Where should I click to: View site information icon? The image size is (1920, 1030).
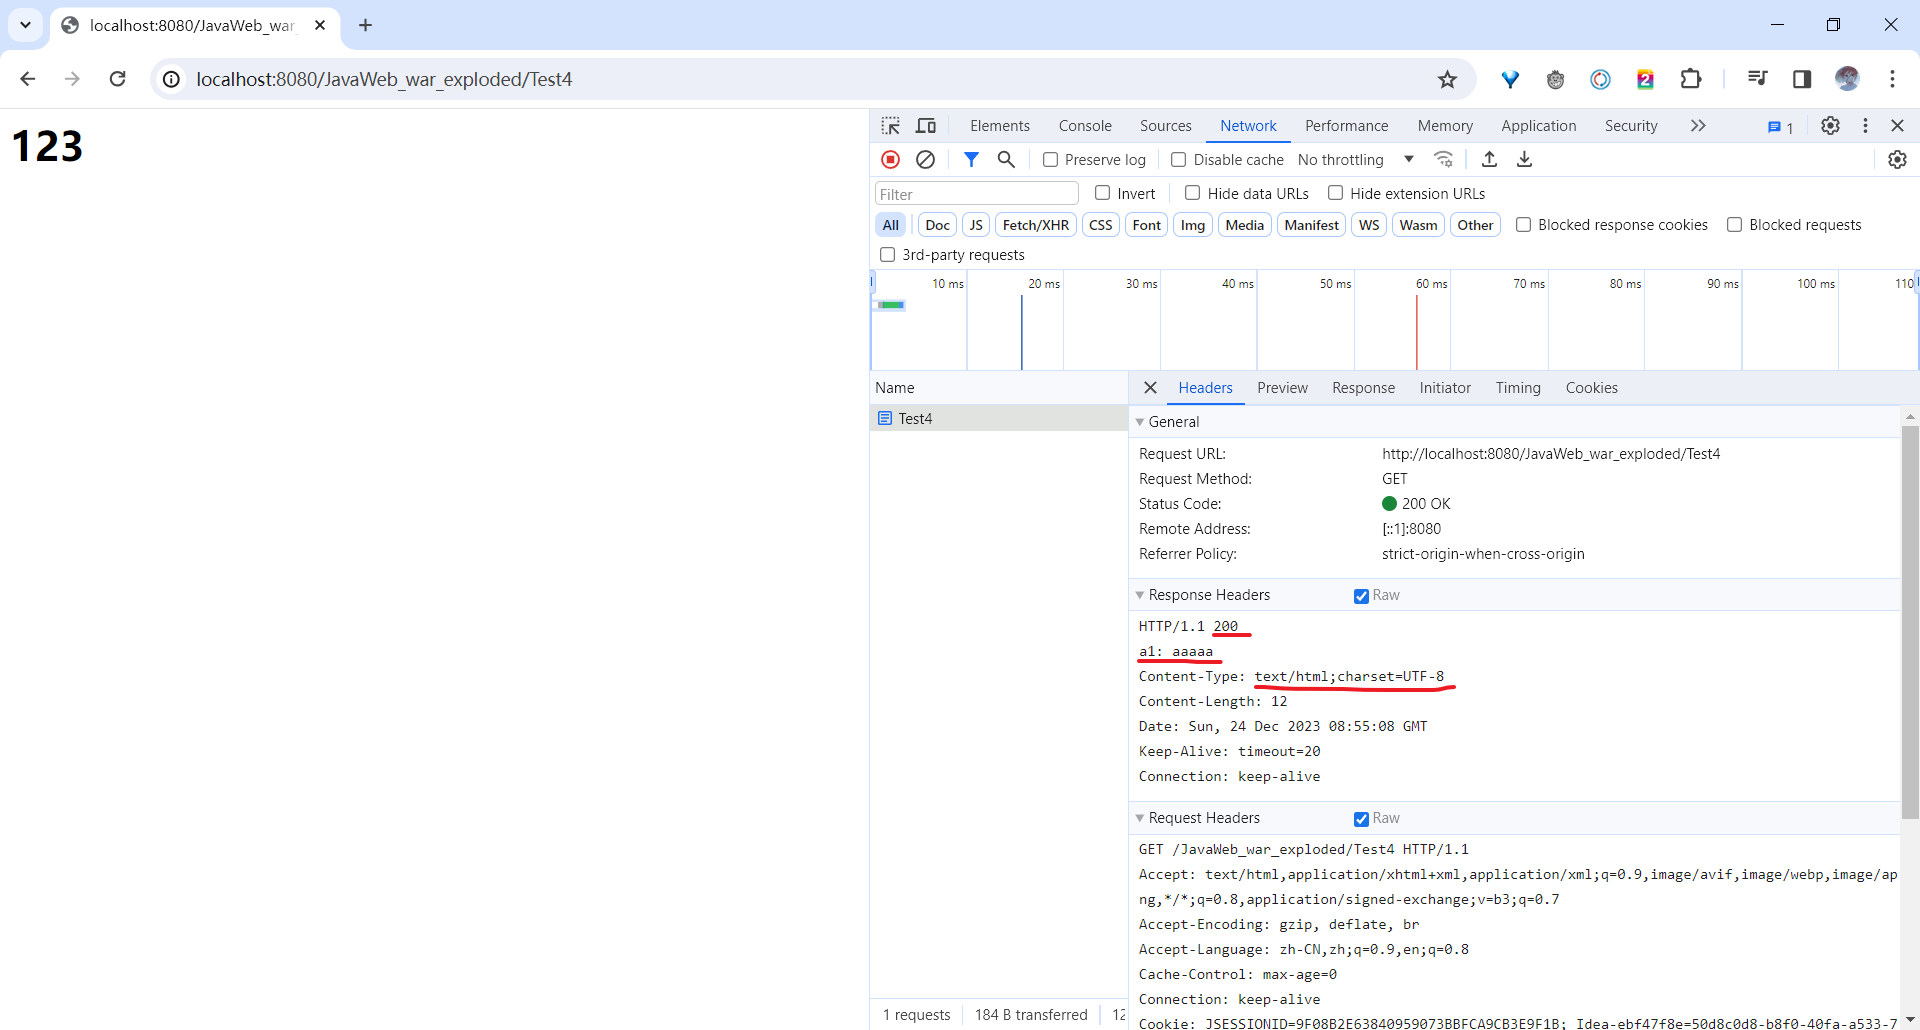tap(172, 79)
